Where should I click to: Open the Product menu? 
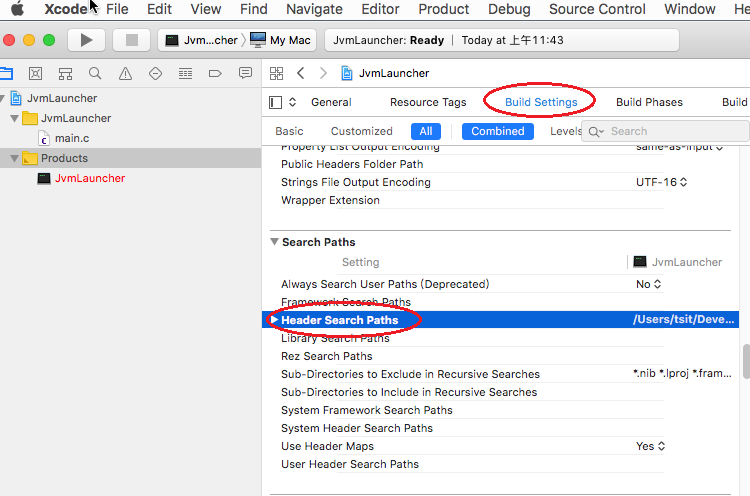click(443, 9)
